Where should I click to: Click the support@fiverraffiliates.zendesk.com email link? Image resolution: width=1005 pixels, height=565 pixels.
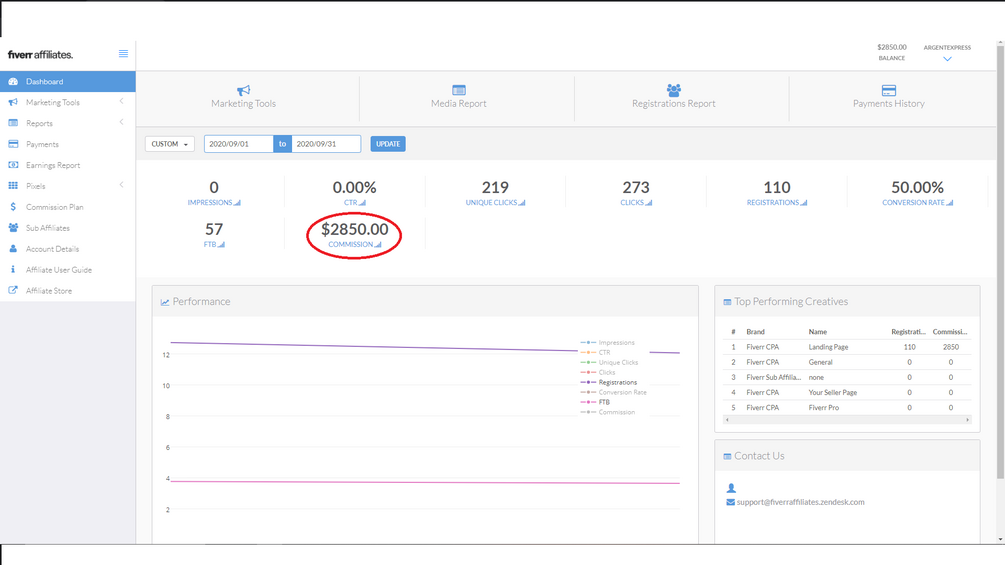click(x=801, y=502)
